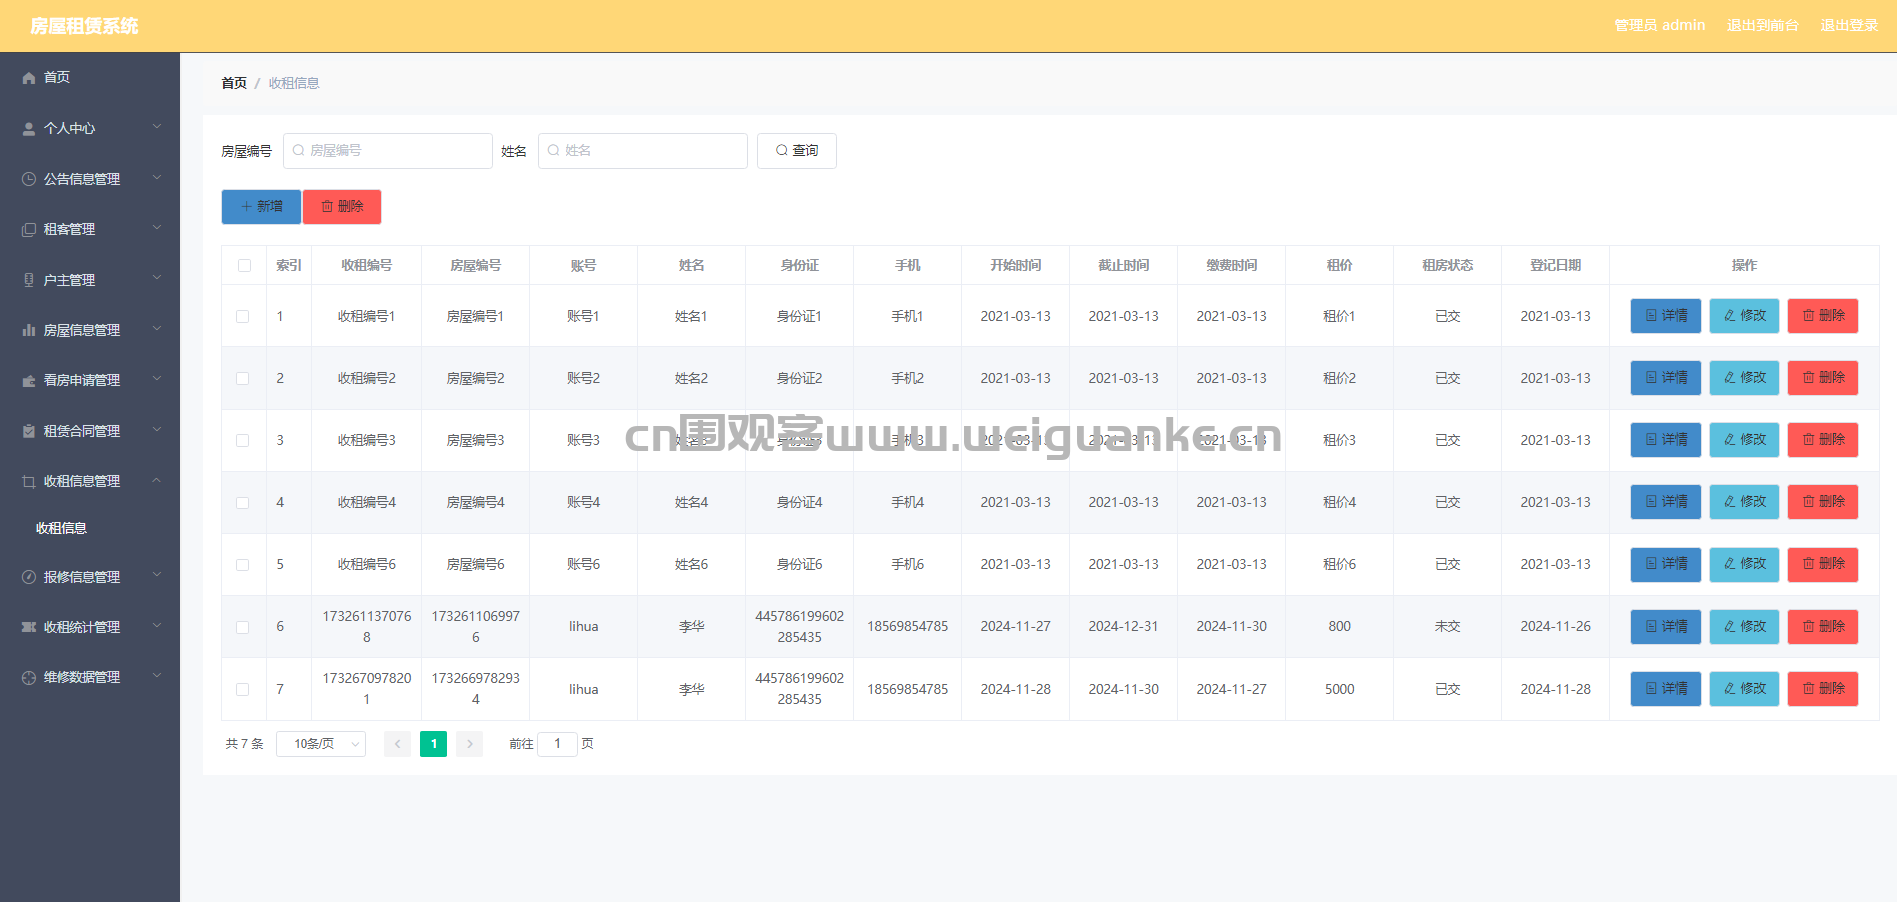Click the copy icon beside 租客管理

(29, 230)
